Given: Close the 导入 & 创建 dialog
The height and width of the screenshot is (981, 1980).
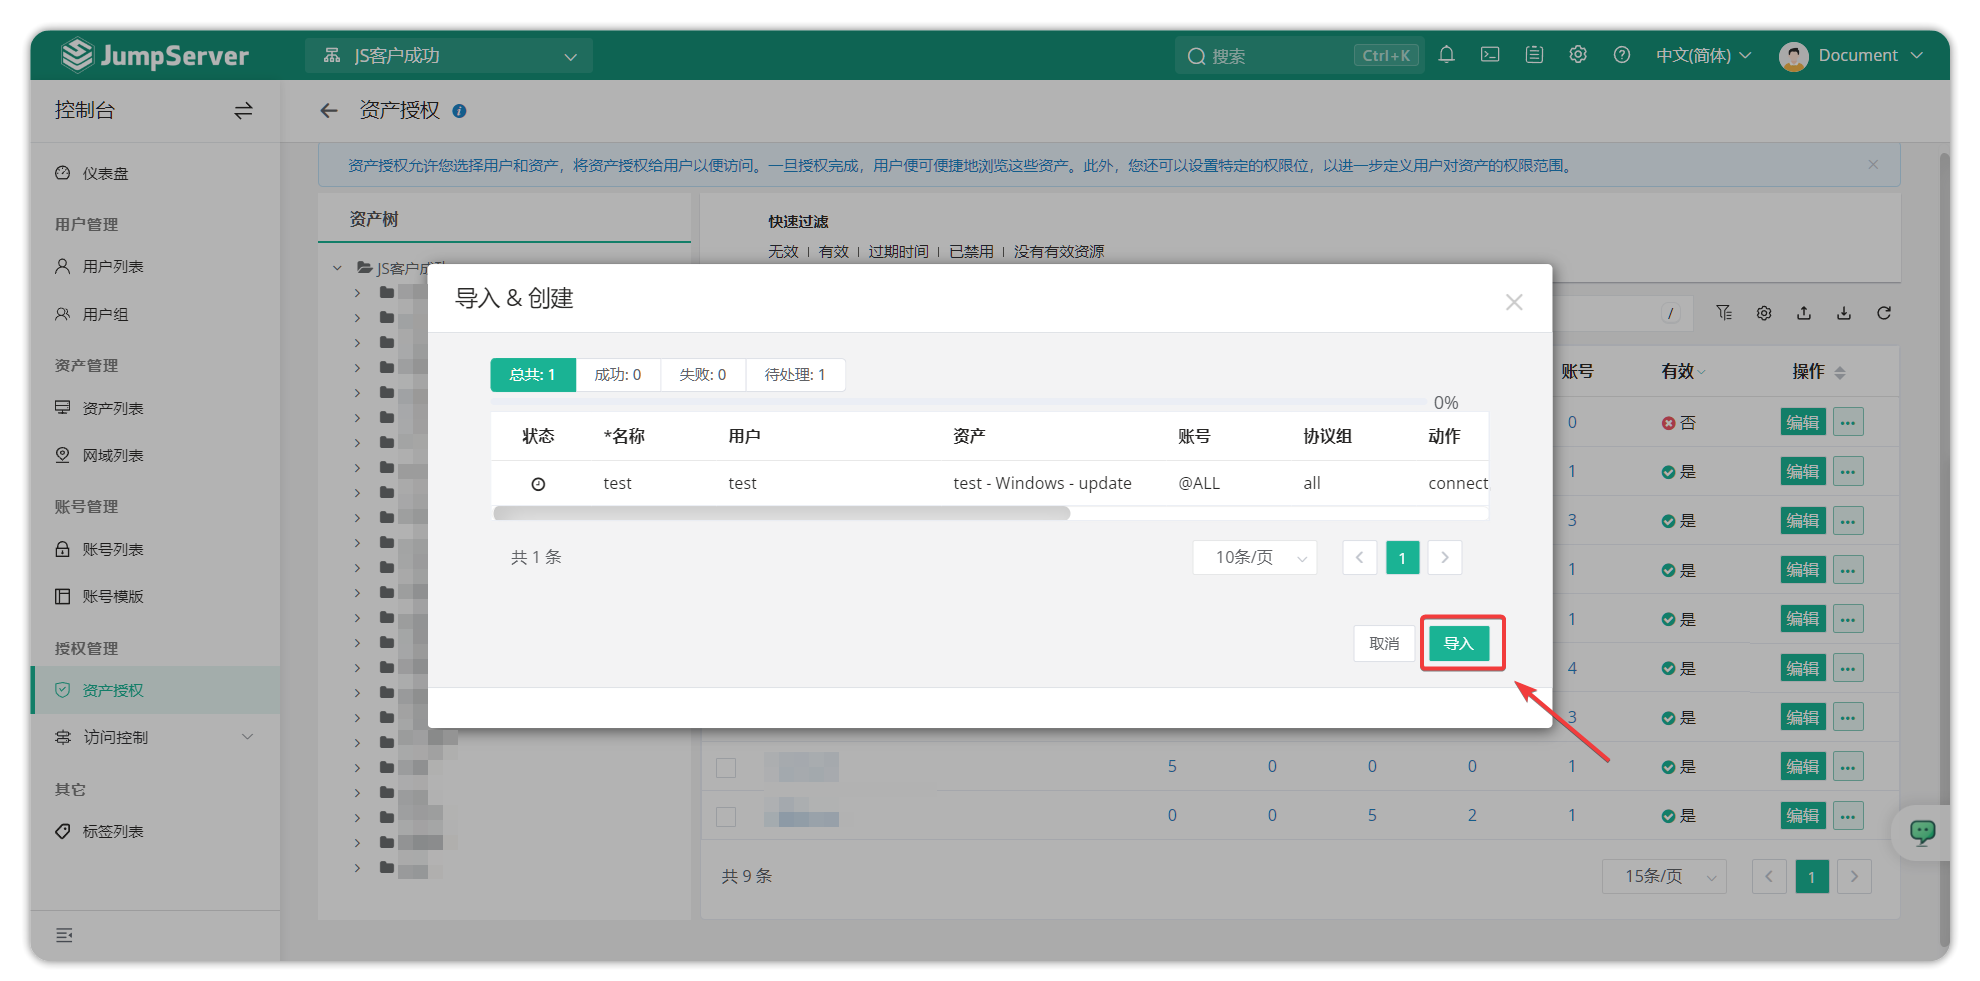Looking at the screenshot, I should point(1514,302).
